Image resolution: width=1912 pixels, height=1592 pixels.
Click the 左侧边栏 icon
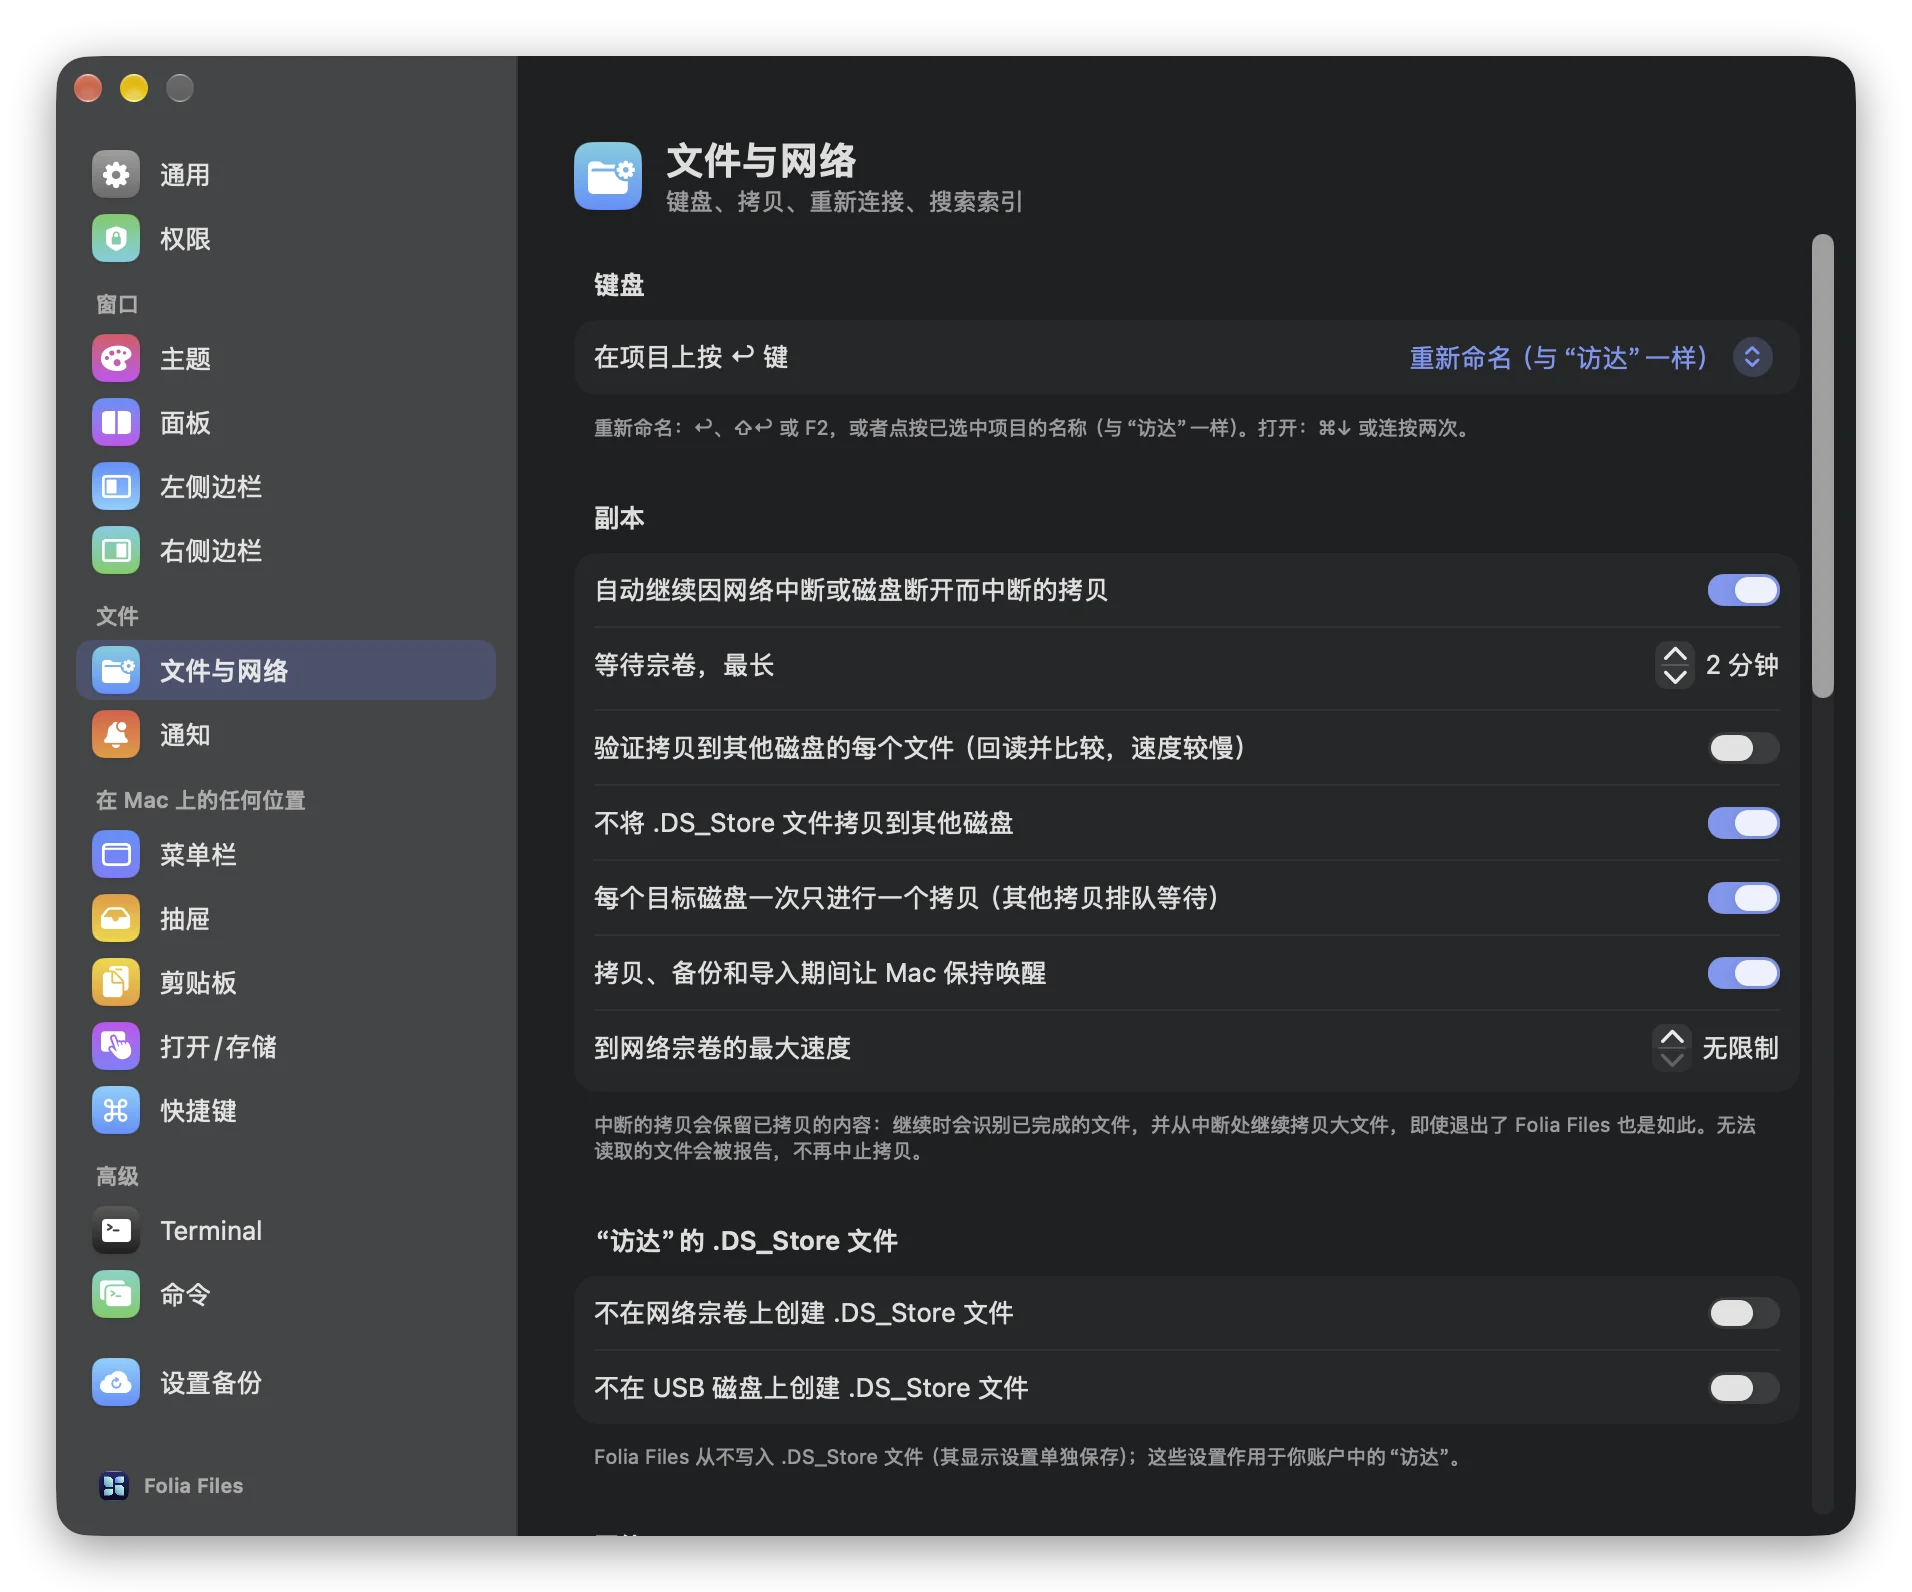coord(116,487)
